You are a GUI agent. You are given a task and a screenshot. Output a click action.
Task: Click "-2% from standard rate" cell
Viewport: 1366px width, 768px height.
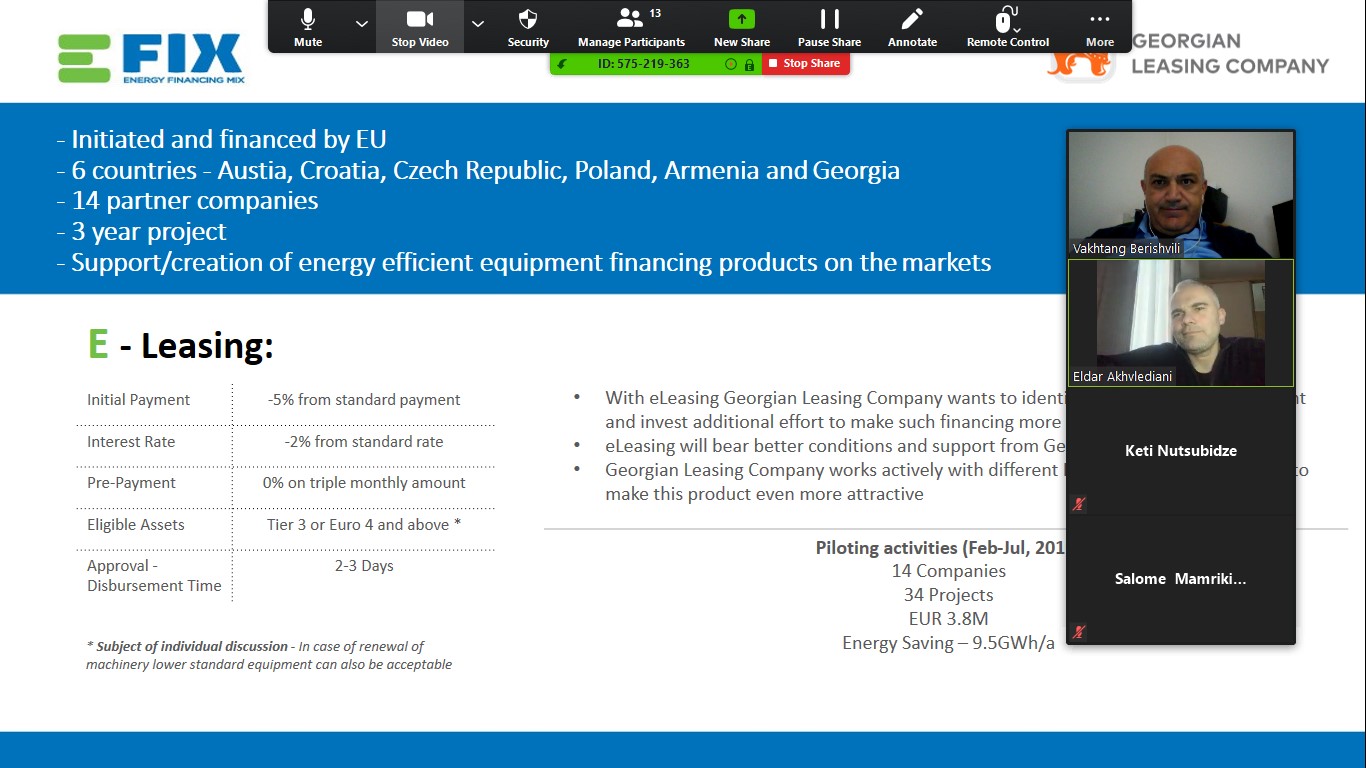[364, 441]
